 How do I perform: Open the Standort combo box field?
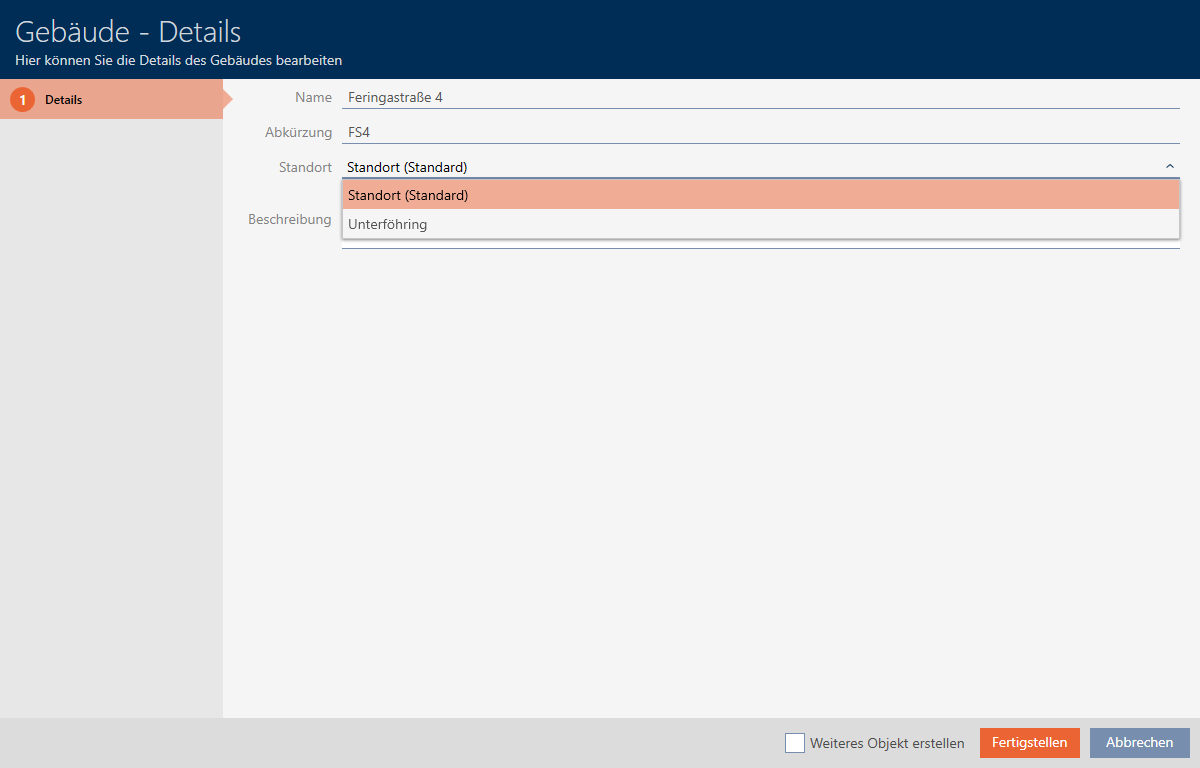(x=750, y=167)
